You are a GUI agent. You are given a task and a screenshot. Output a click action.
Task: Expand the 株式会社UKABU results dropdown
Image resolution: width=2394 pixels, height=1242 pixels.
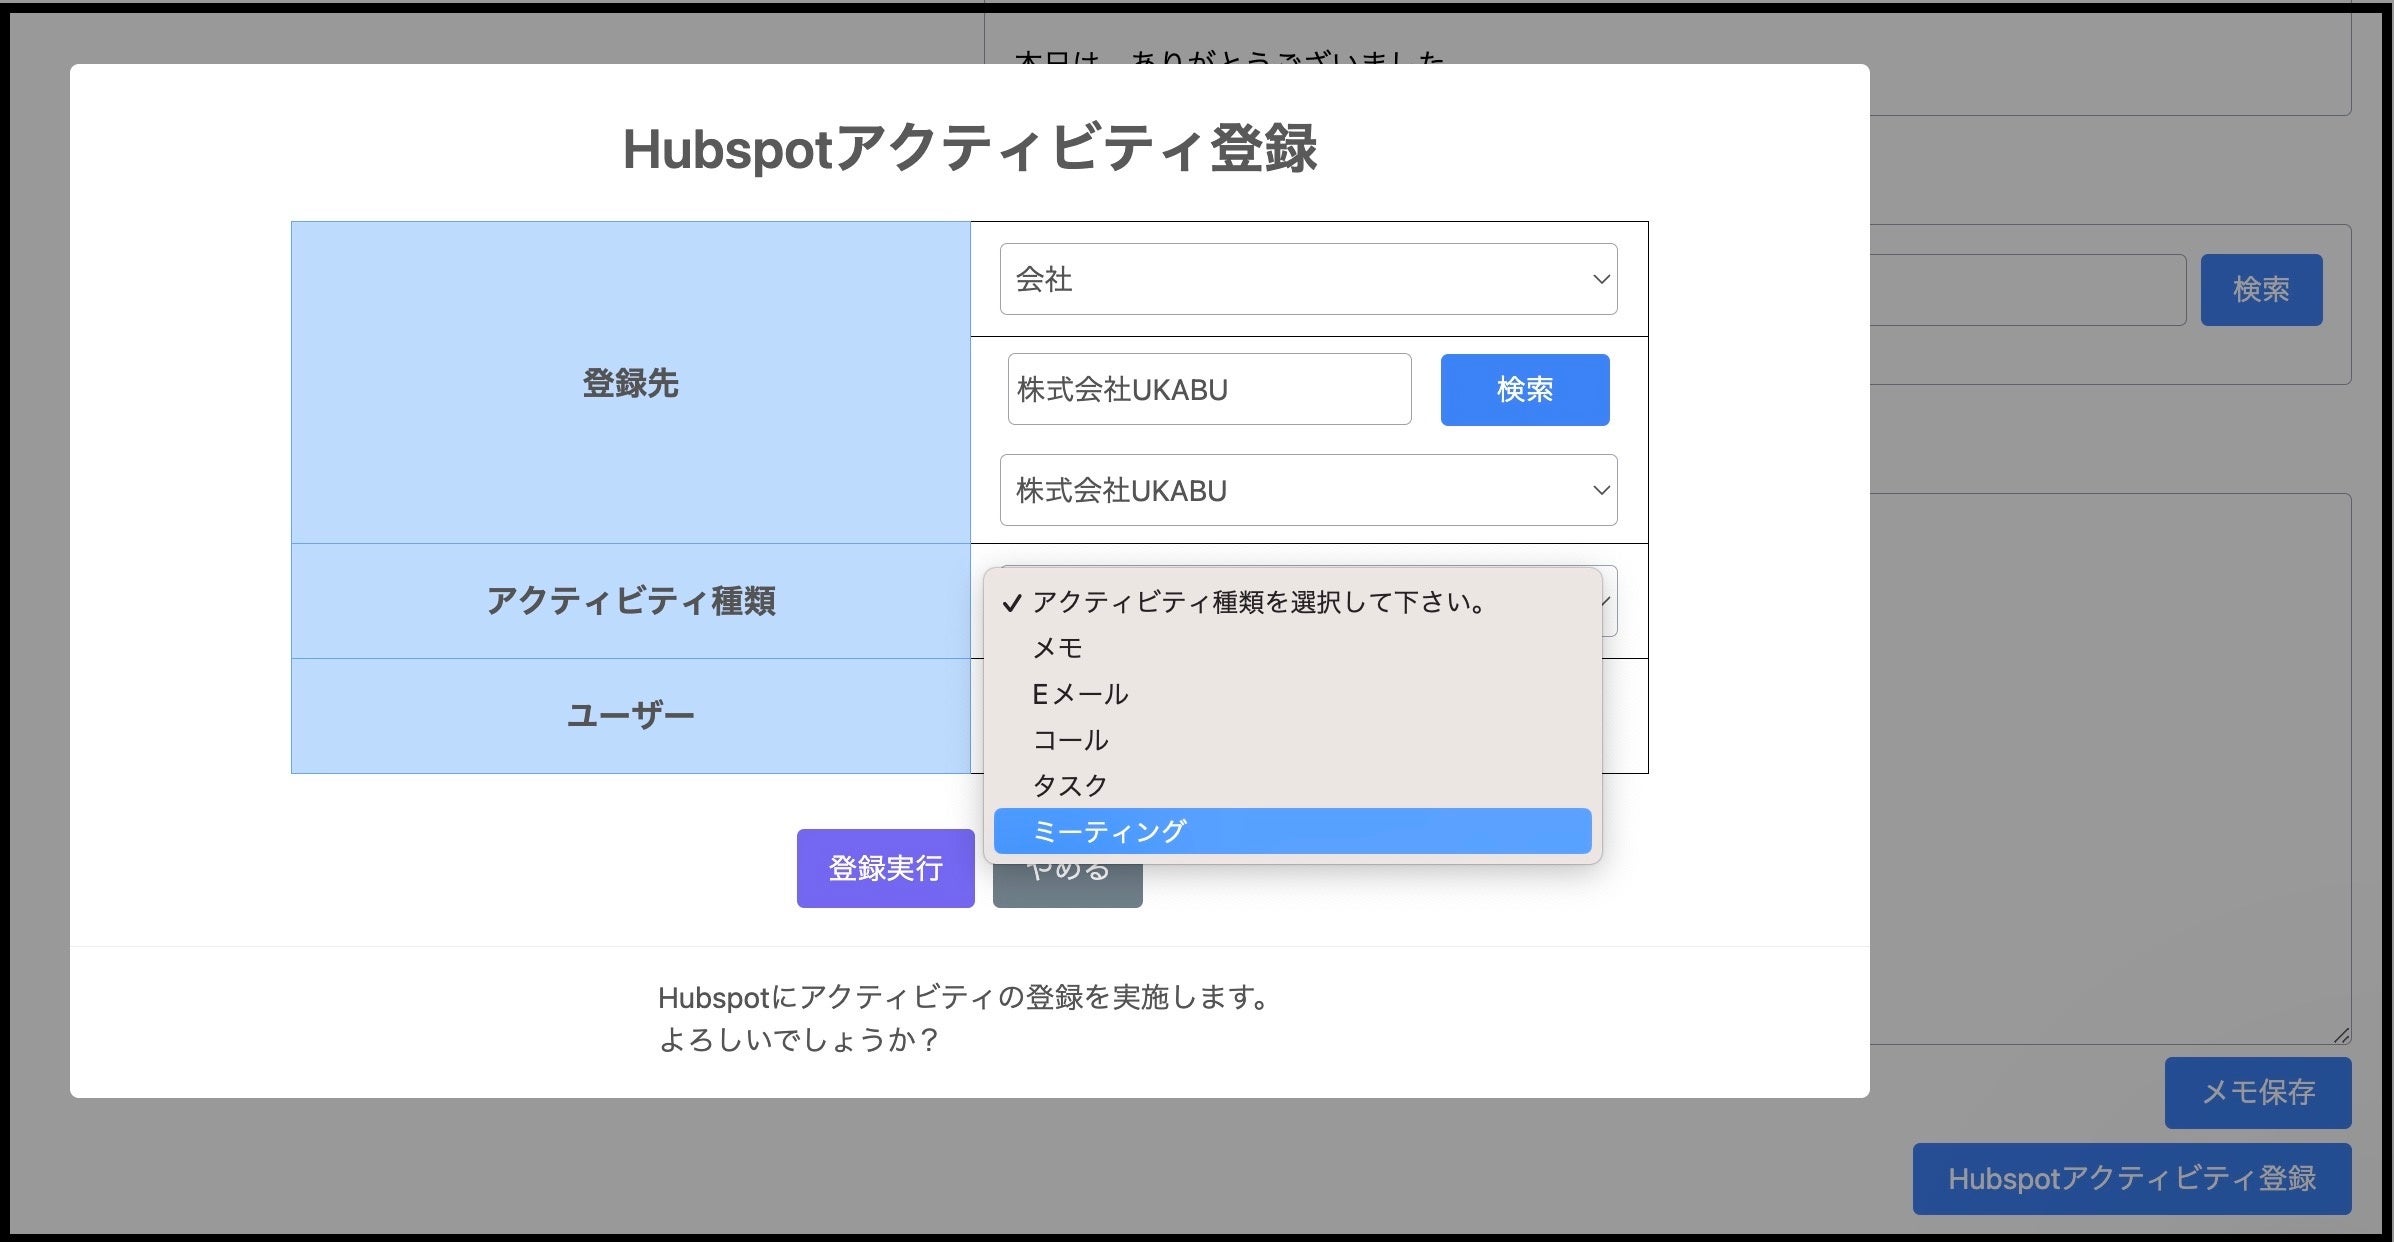point(1307,490)
